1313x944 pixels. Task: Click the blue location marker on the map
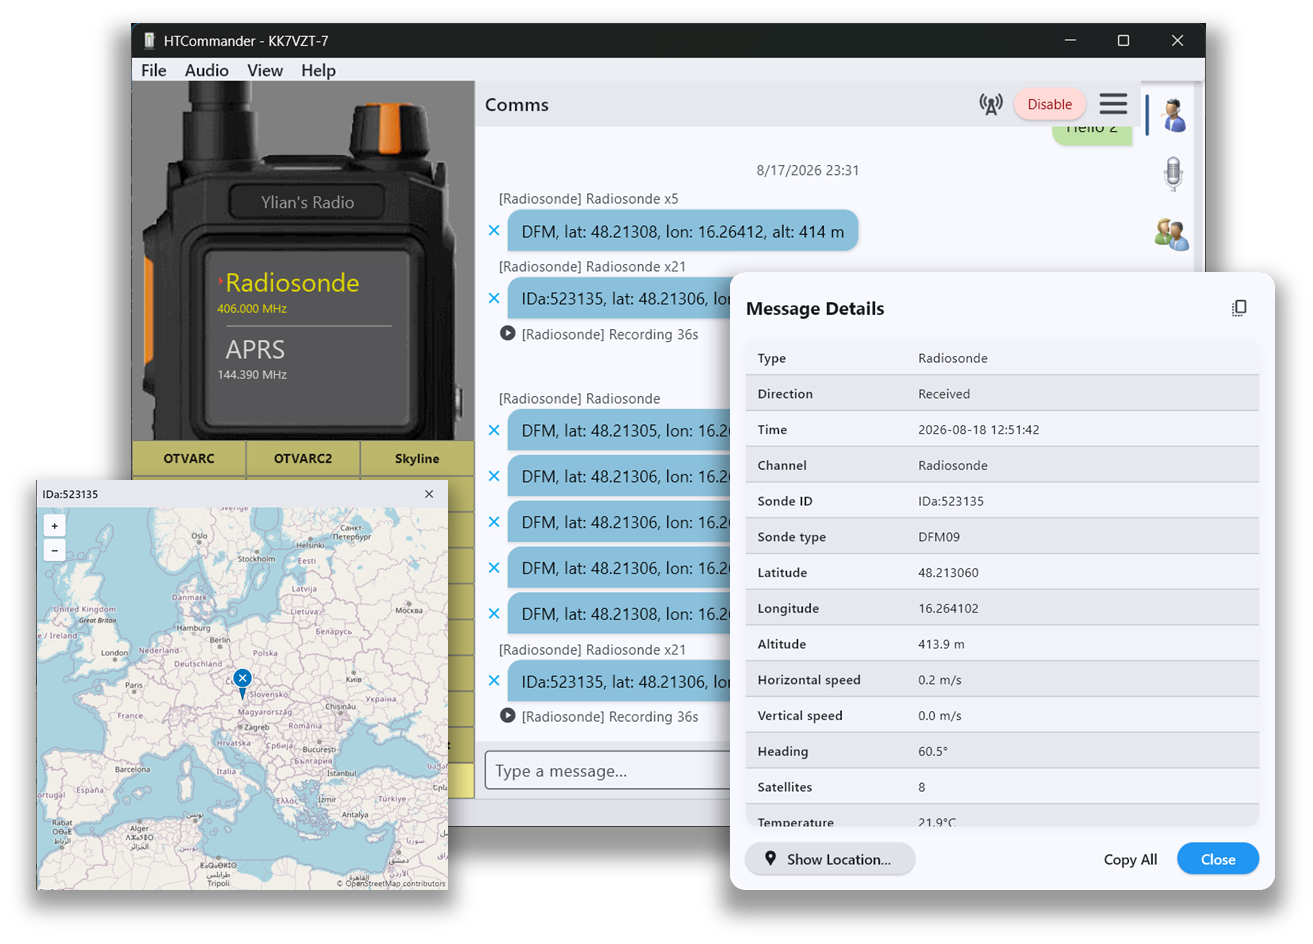tap(242, 683)
